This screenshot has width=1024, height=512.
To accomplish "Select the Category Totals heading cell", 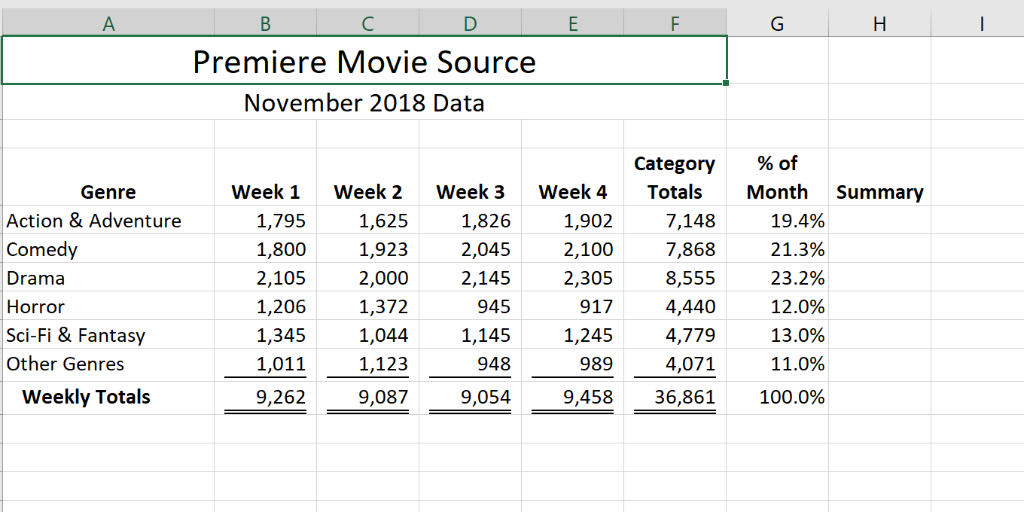I will [675, 177].
